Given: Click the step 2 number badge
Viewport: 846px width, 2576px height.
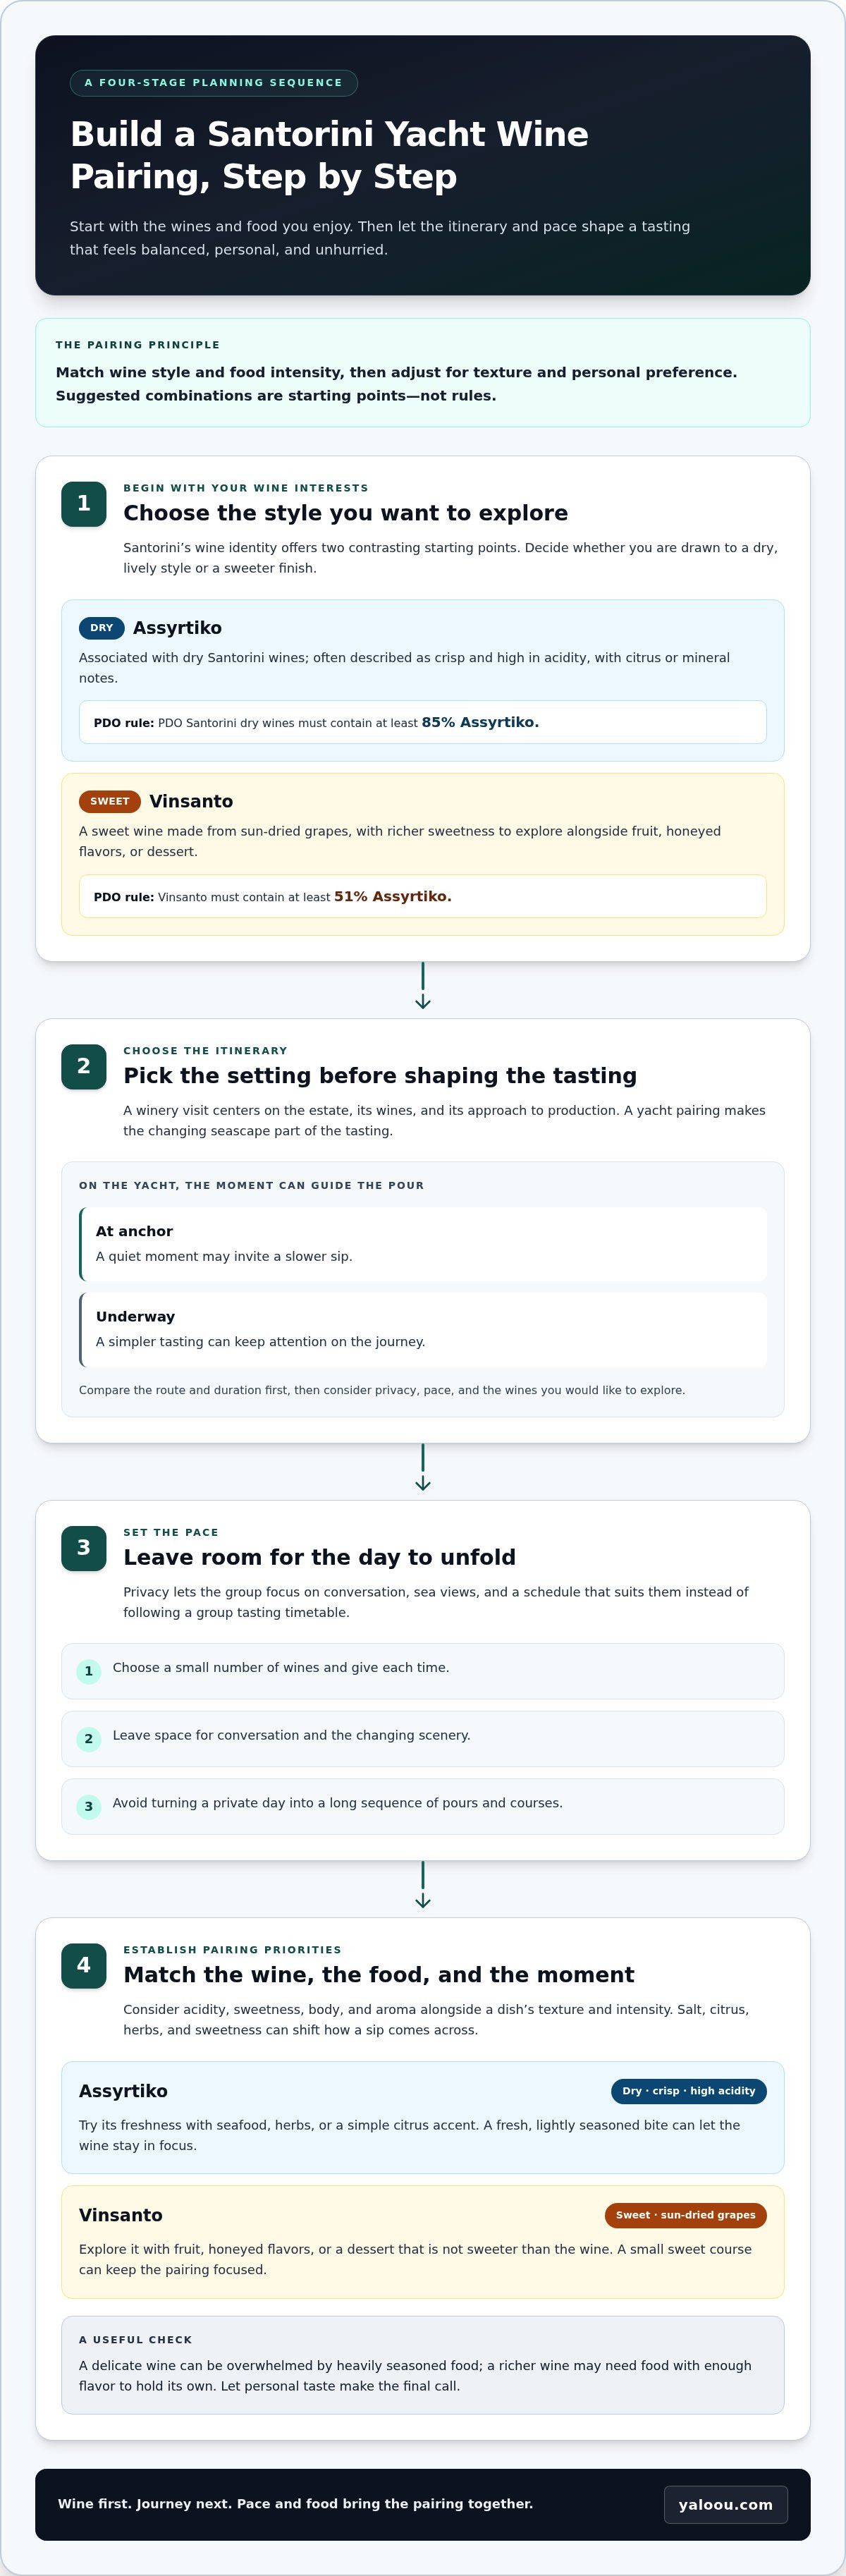Looking at the screenshot, I should click(84, 1066).
